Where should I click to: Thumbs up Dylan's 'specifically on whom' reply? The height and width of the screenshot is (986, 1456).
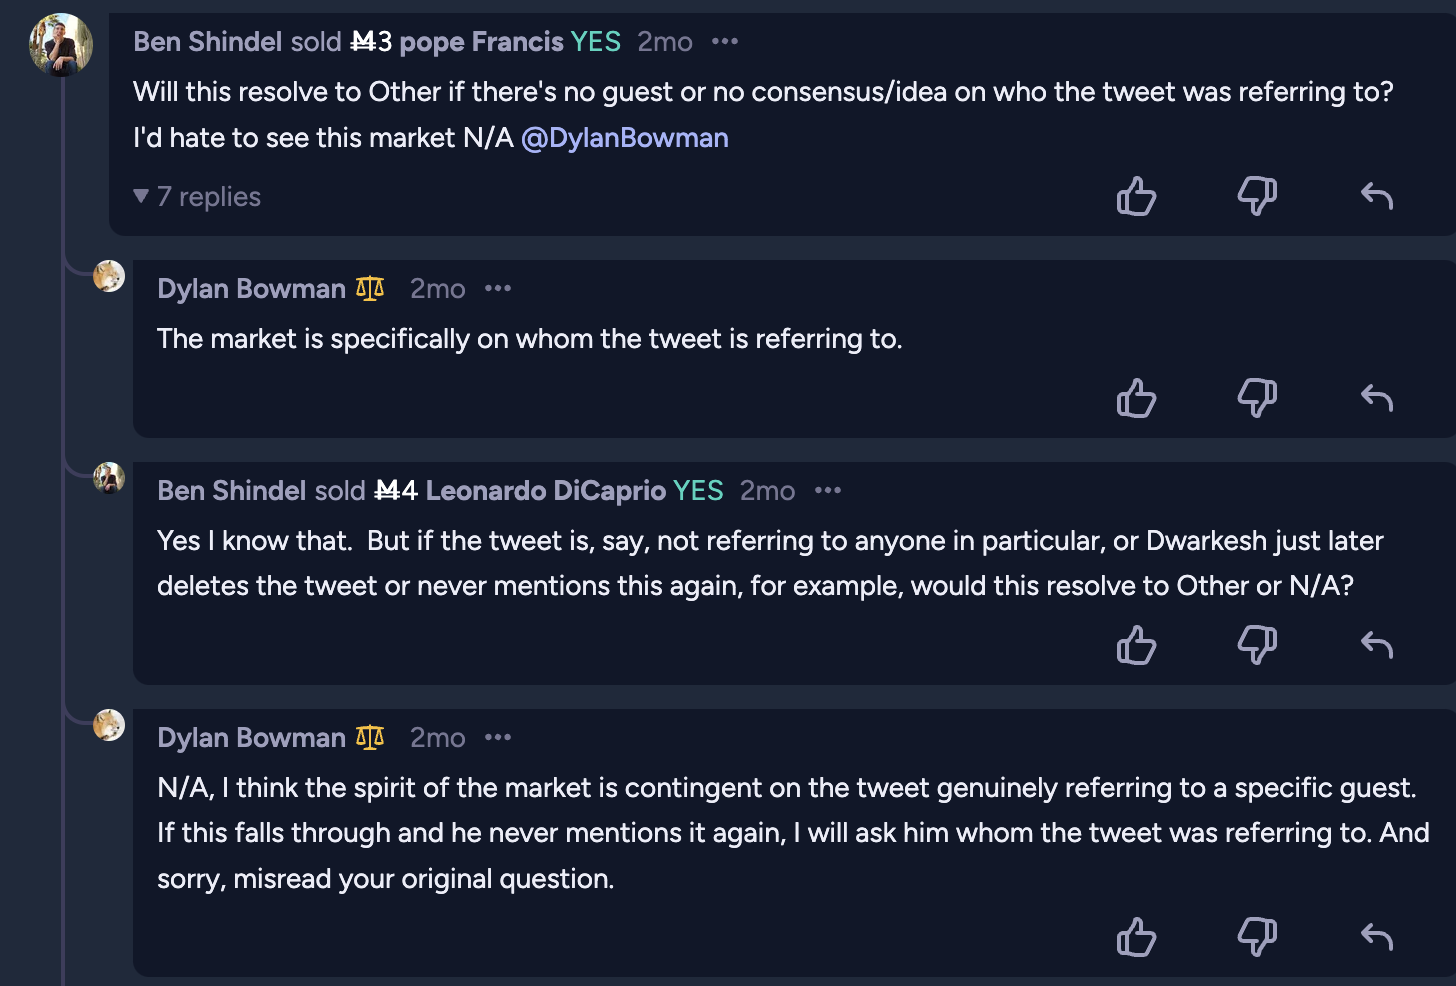(1136, 398)
